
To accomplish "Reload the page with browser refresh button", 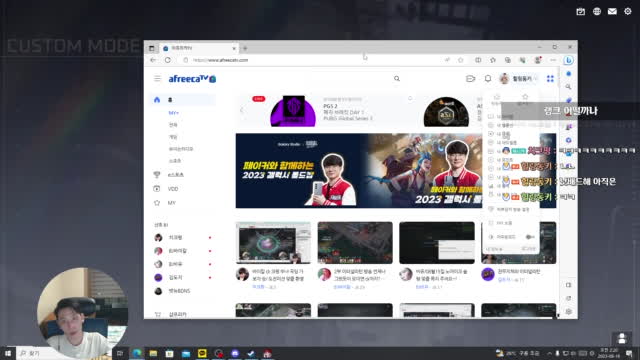I will 168,60.
